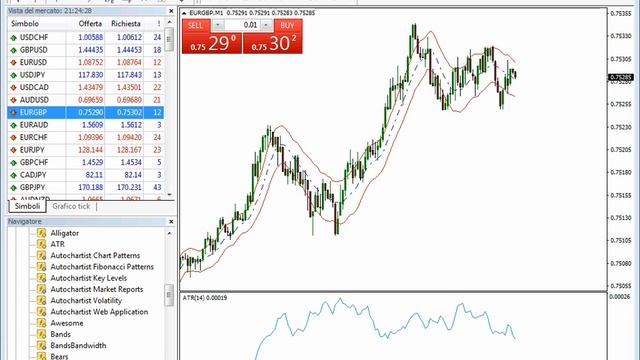Click the 0.01 lot volume field
Image resolution: width=640 pixels, height=360 pixels.
pyautogui.click(x=242, y=25)
